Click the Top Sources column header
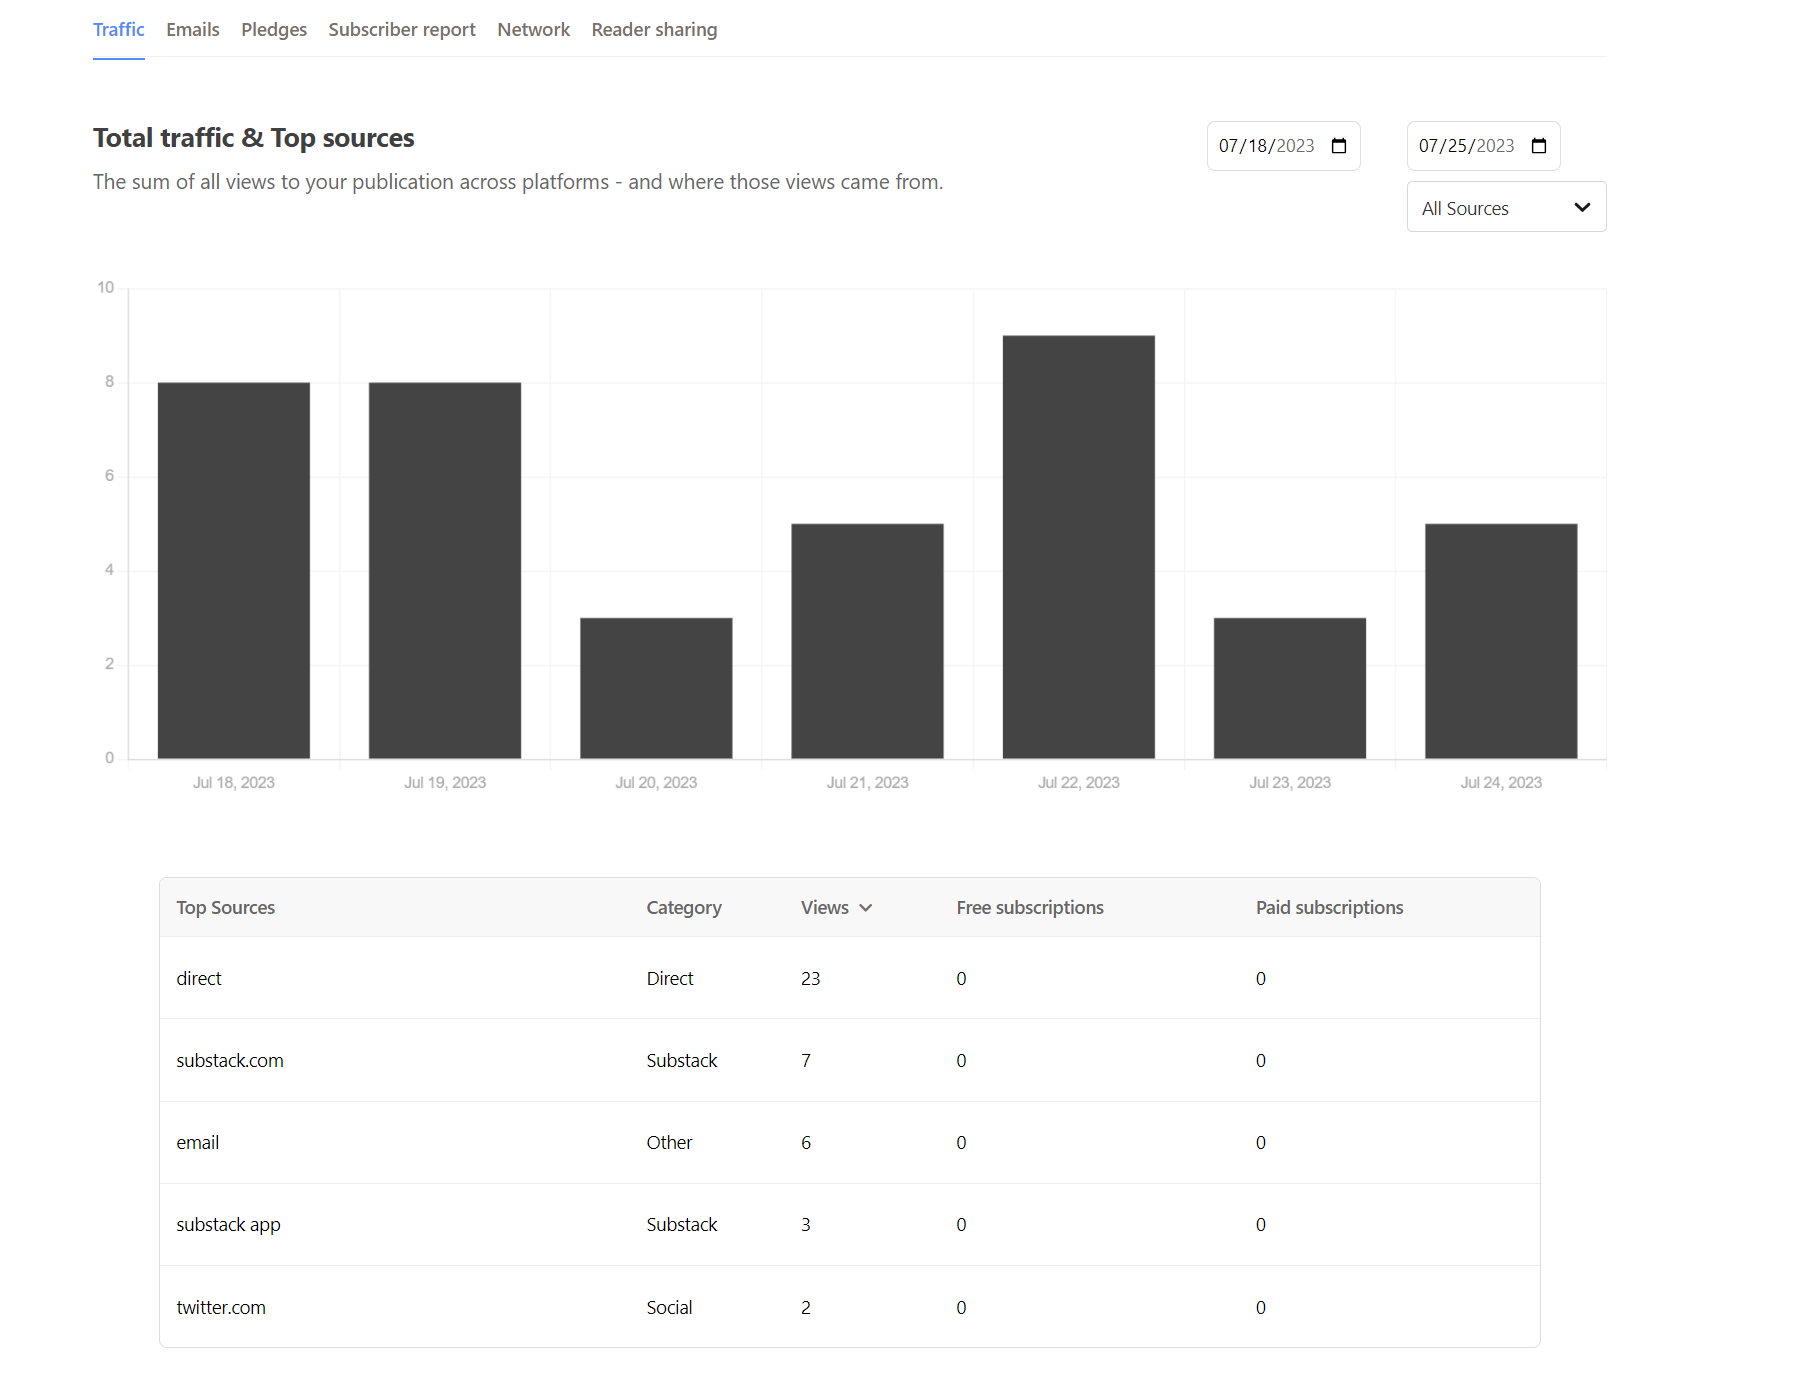1795x1397 pixels. [225, 908]
